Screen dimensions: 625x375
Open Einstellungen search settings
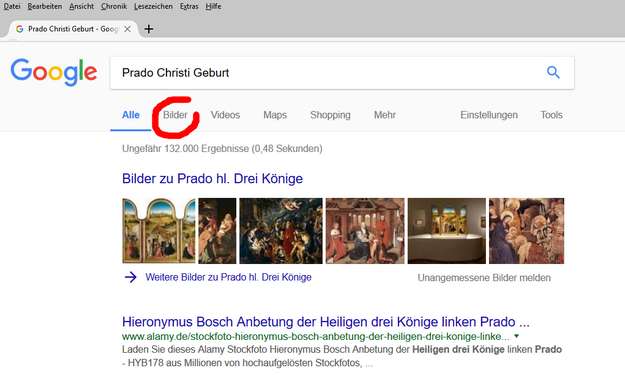(x=489, y=115)
